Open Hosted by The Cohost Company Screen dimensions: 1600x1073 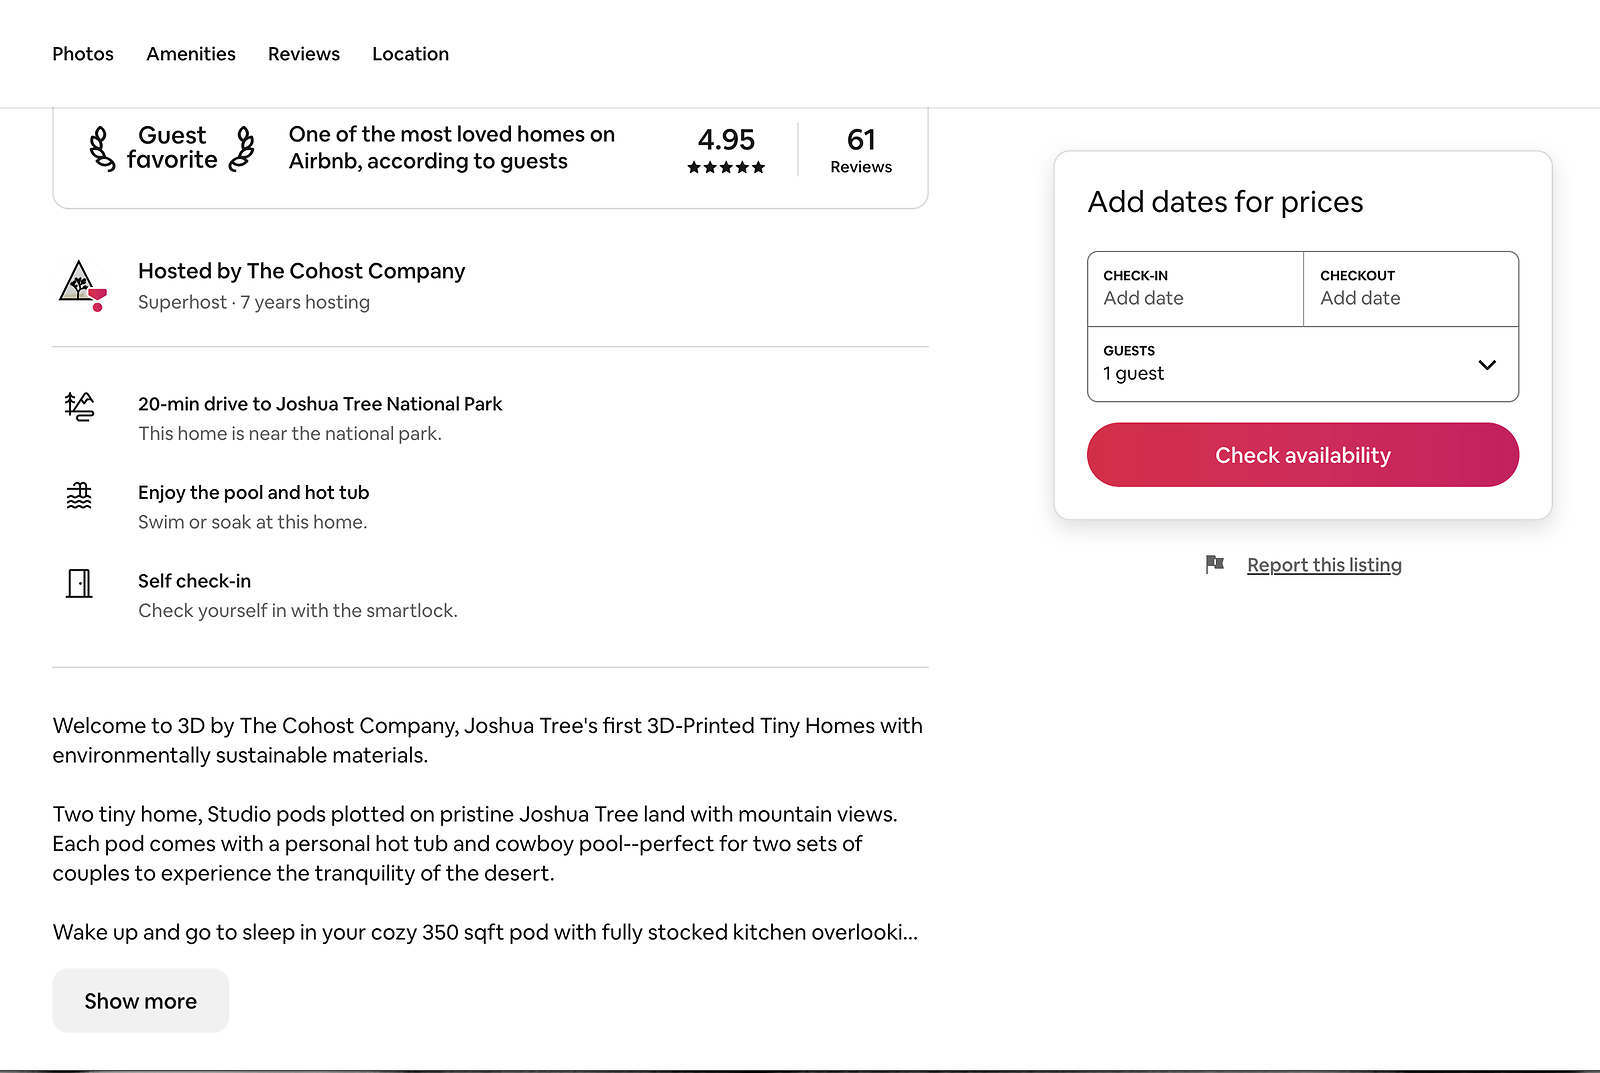(301, 271)
